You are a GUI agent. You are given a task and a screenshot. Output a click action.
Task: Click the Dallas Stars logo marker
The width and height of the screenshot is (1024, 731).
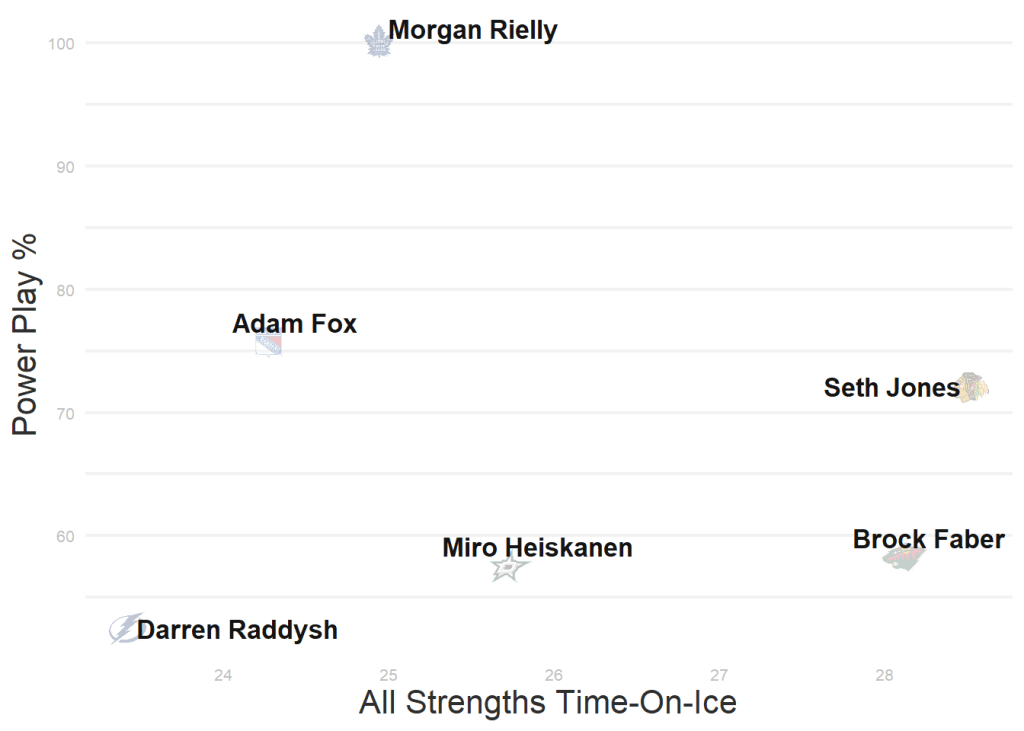tap(508, 569)
